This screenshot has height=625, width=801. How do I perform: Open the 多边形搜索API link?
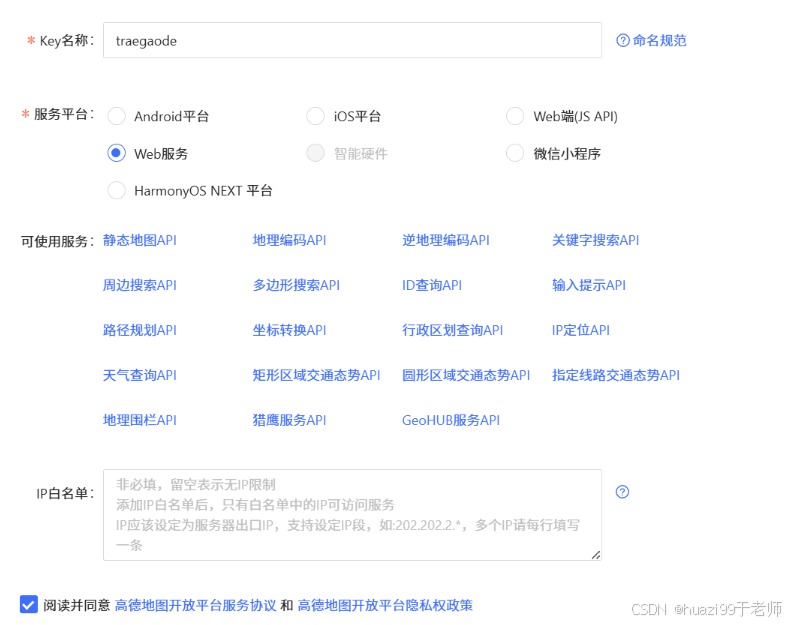click(296, 285)
